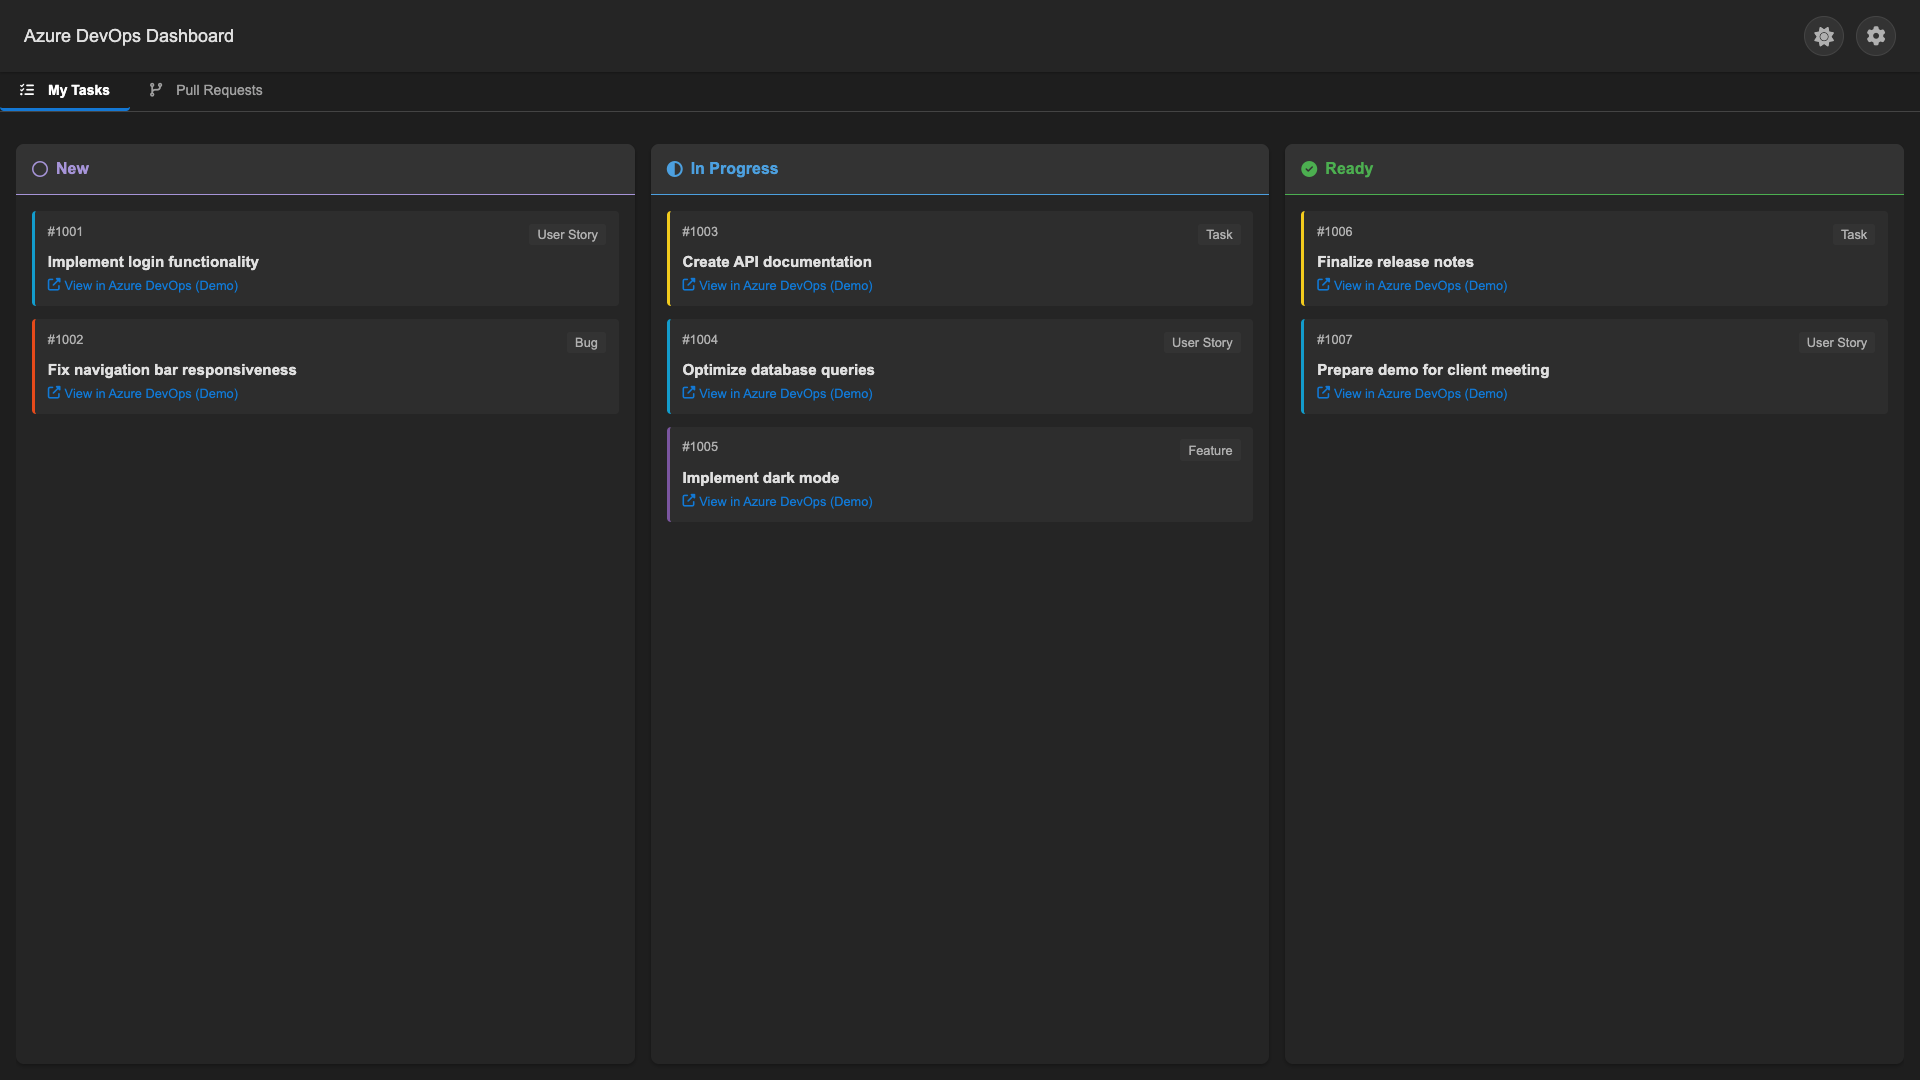Image resolution: width=1920 pixels, height=1080 pixels.
Task: Click the In Progress half-circle icon
Action: 675,169
